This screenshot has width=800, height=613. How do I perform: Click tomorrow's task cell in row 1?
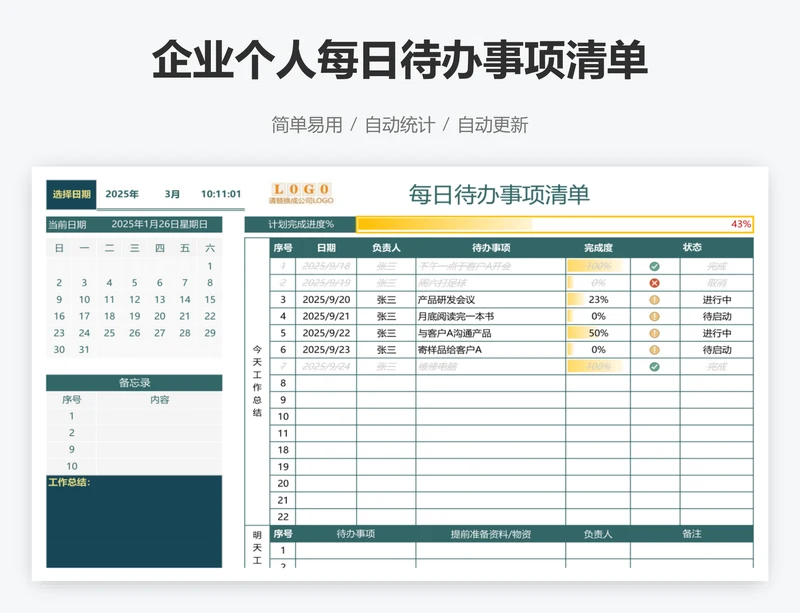[356, 550]
